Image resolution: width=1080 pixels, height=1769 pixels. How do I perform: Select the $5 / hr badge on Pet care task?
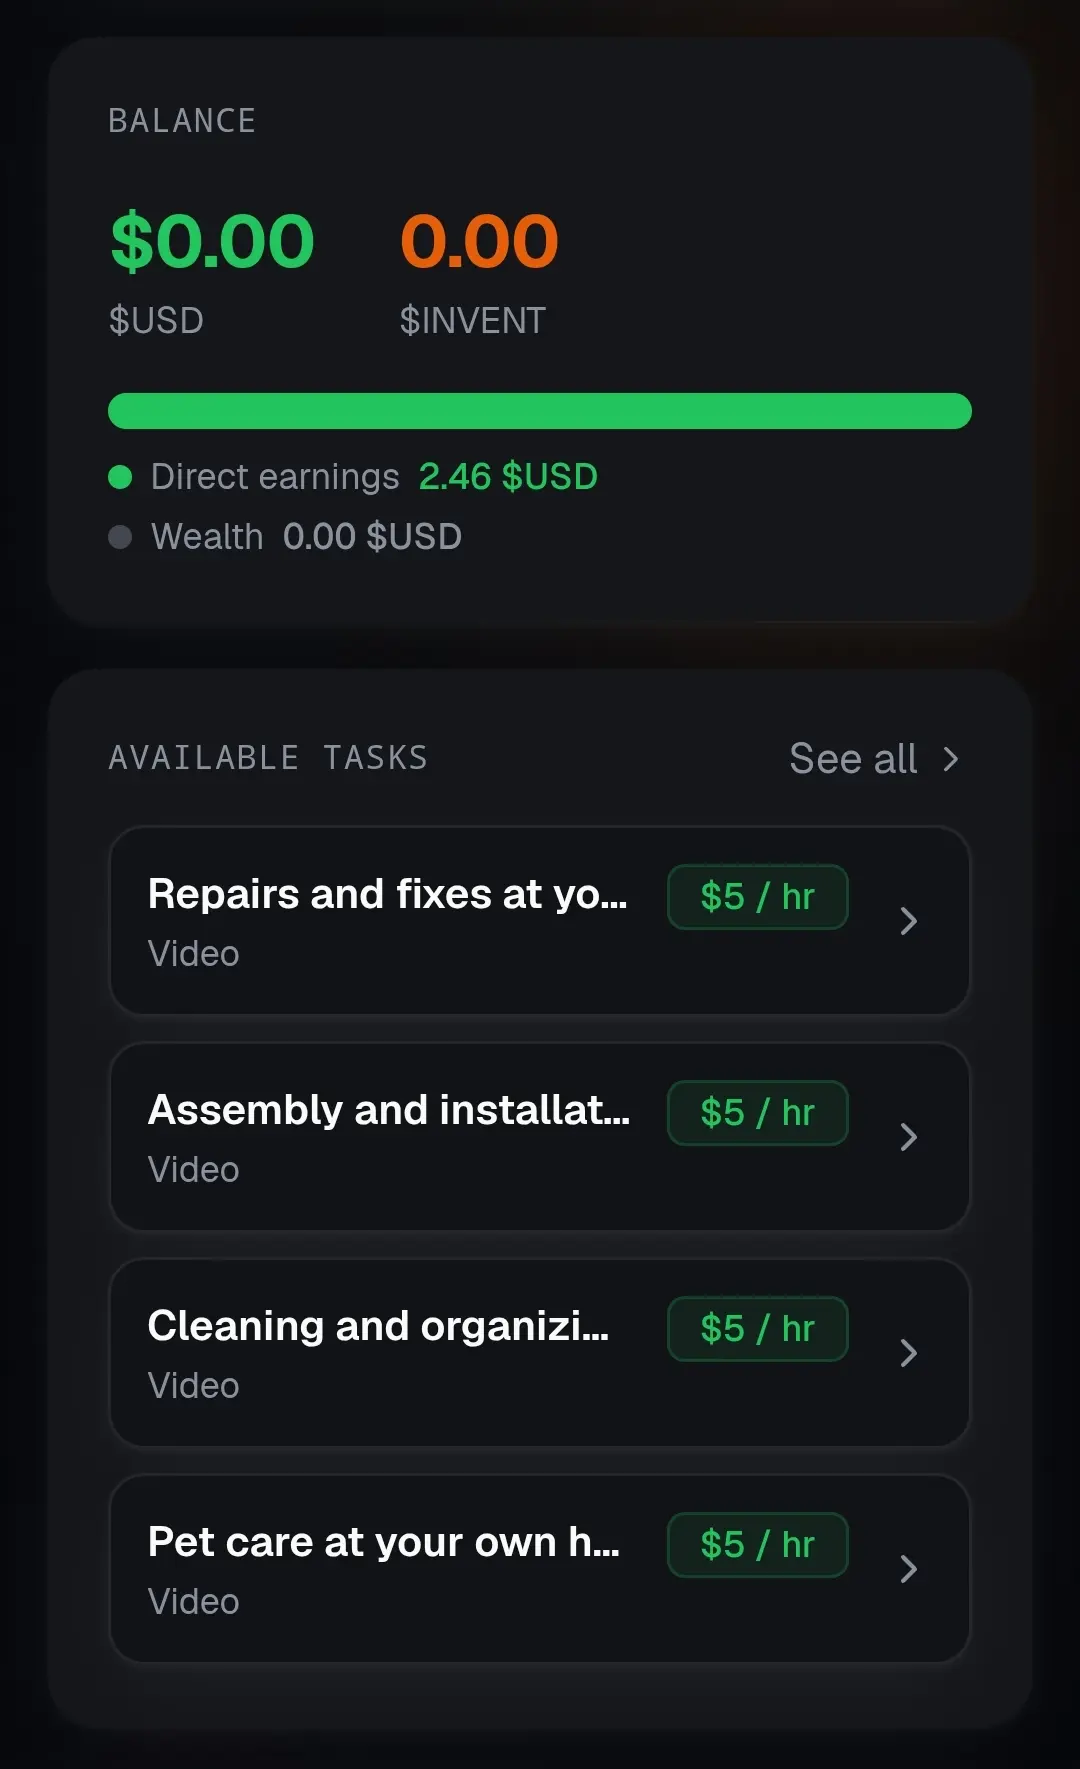(x=758, y=1545)
